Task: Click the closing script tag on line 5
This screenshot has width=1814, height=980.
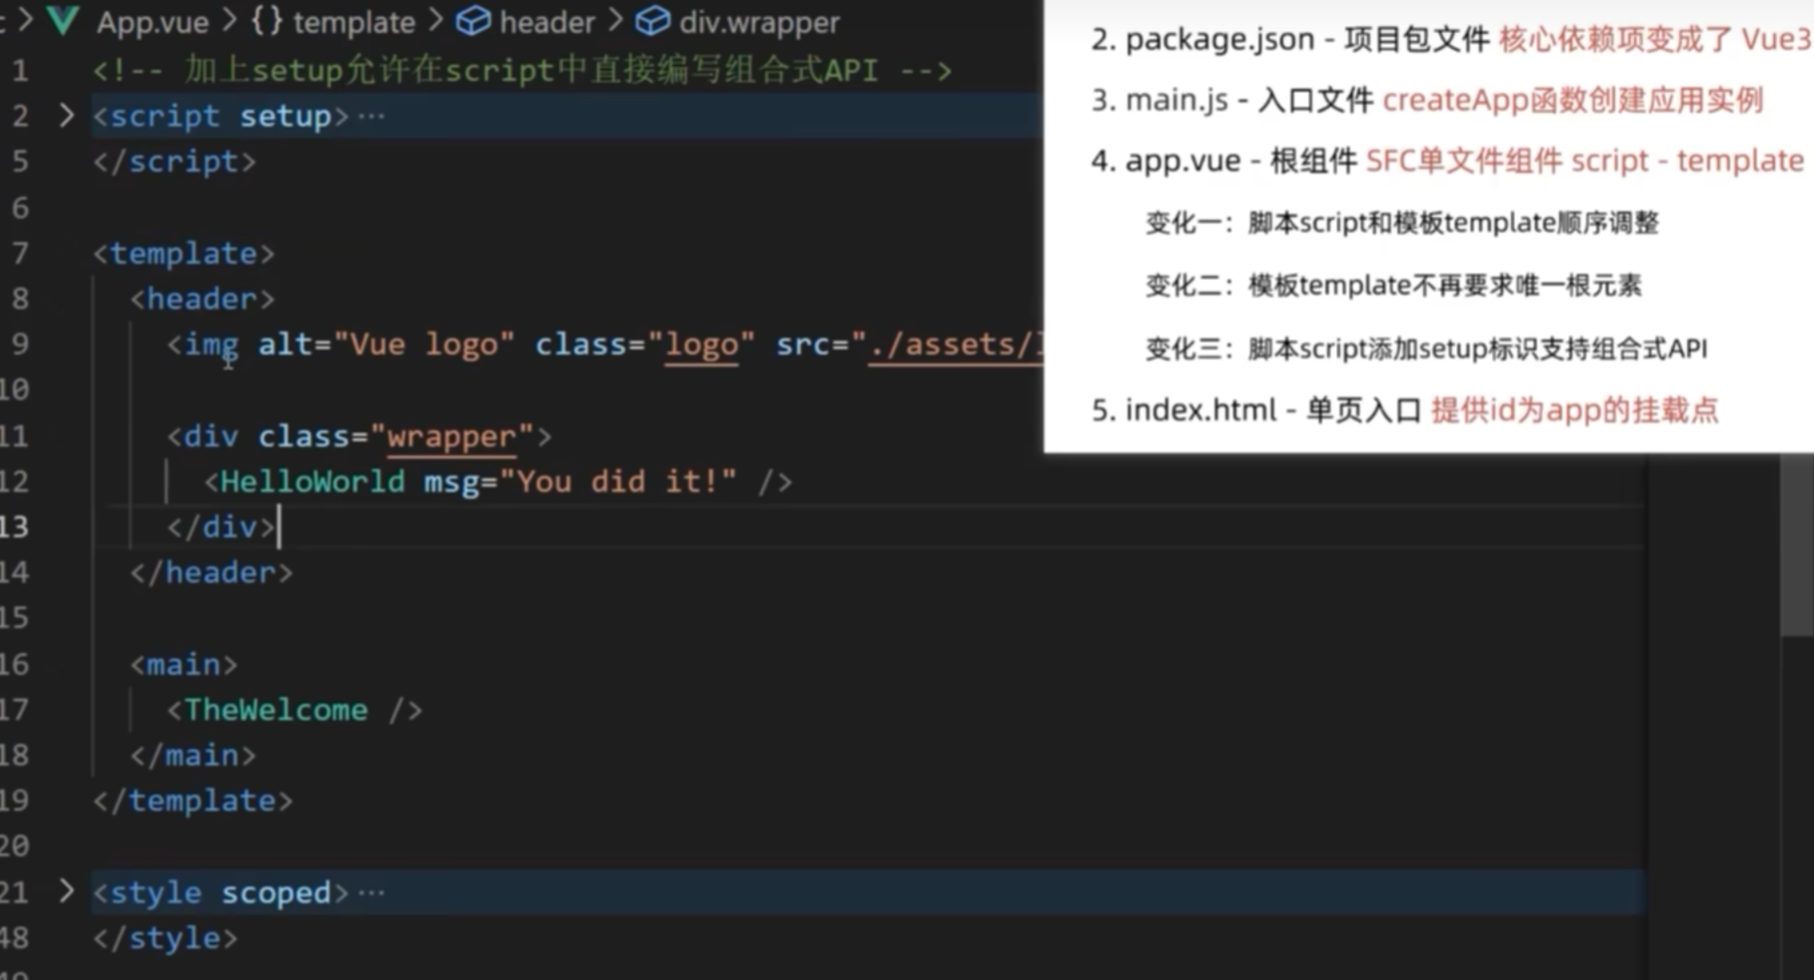Action: pos(174,162)
